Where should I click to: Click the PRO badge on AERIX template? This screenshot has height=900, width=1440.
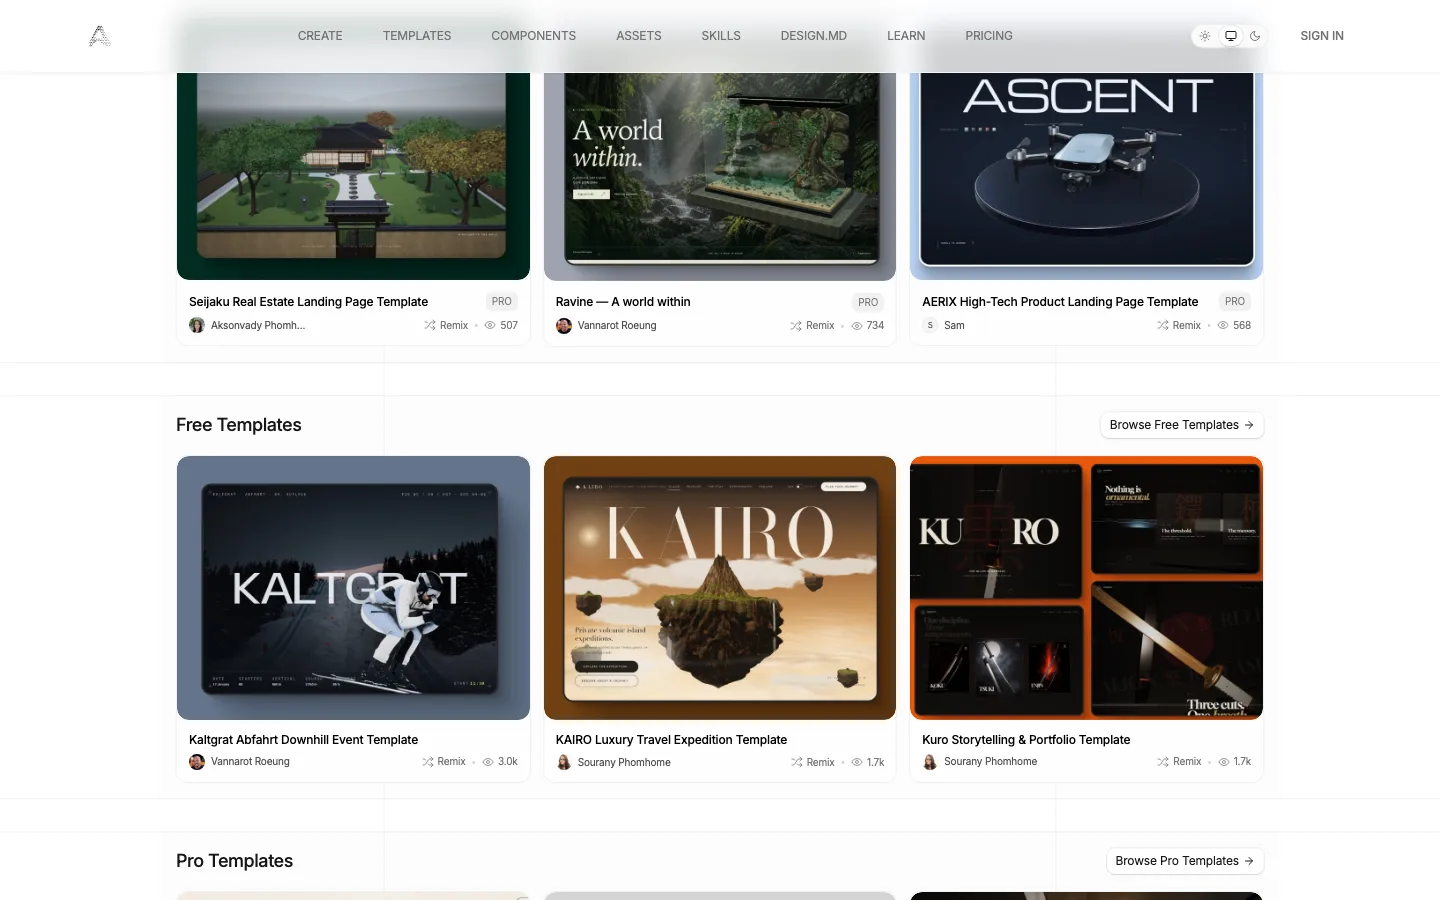tap(1235, 302)
